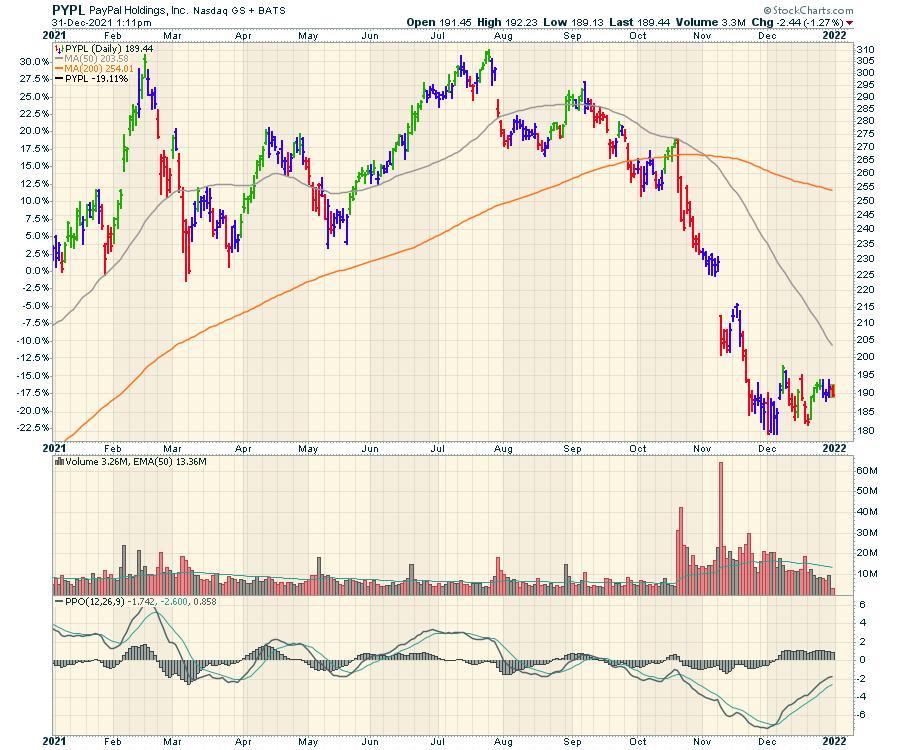Click the volume bars legend icon
This screenshot has width=900, height=750.
pyautogui.click(x=57, y=461)
